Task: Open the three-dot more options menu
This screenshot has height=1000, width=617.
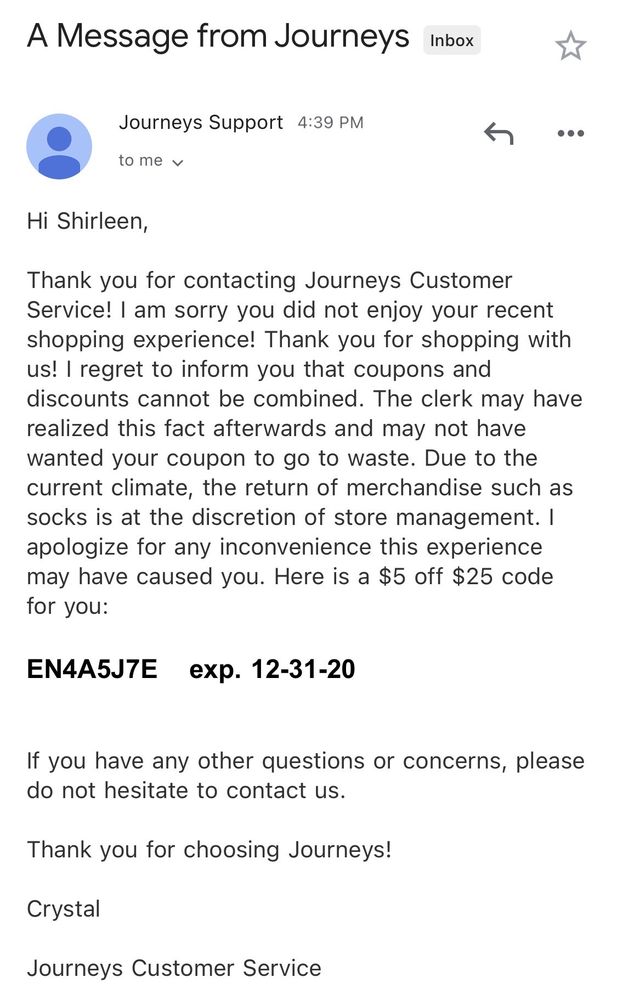Action: 570,133
